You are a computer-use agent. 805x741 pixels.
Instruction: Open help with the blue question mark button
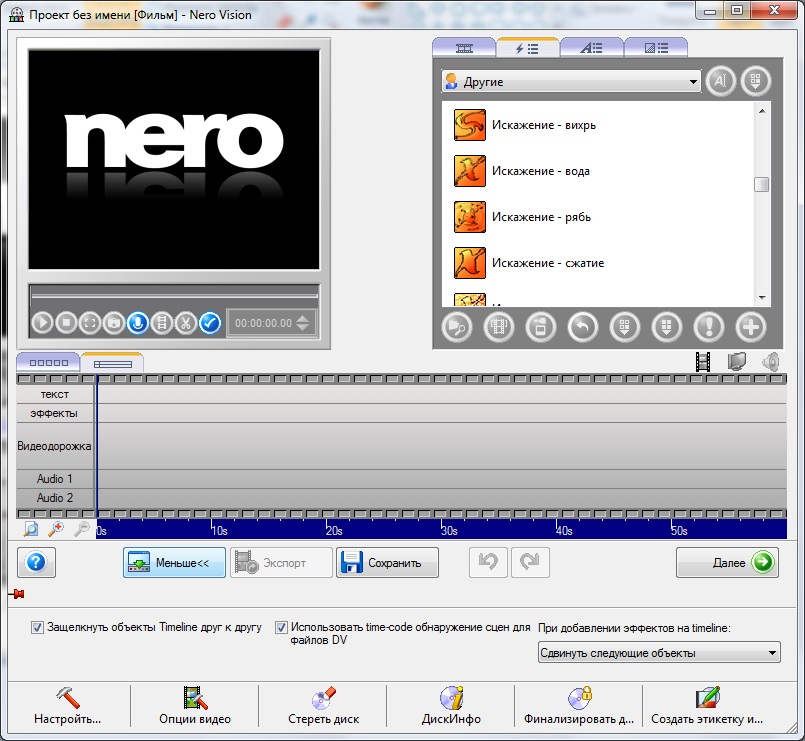tap(36, 562)
